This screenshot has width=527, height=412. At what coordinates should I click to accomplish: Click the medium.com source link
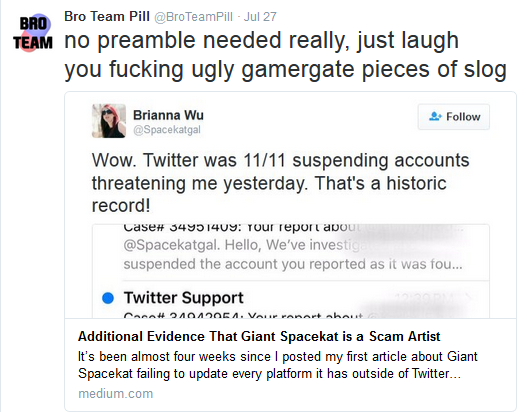116,394
